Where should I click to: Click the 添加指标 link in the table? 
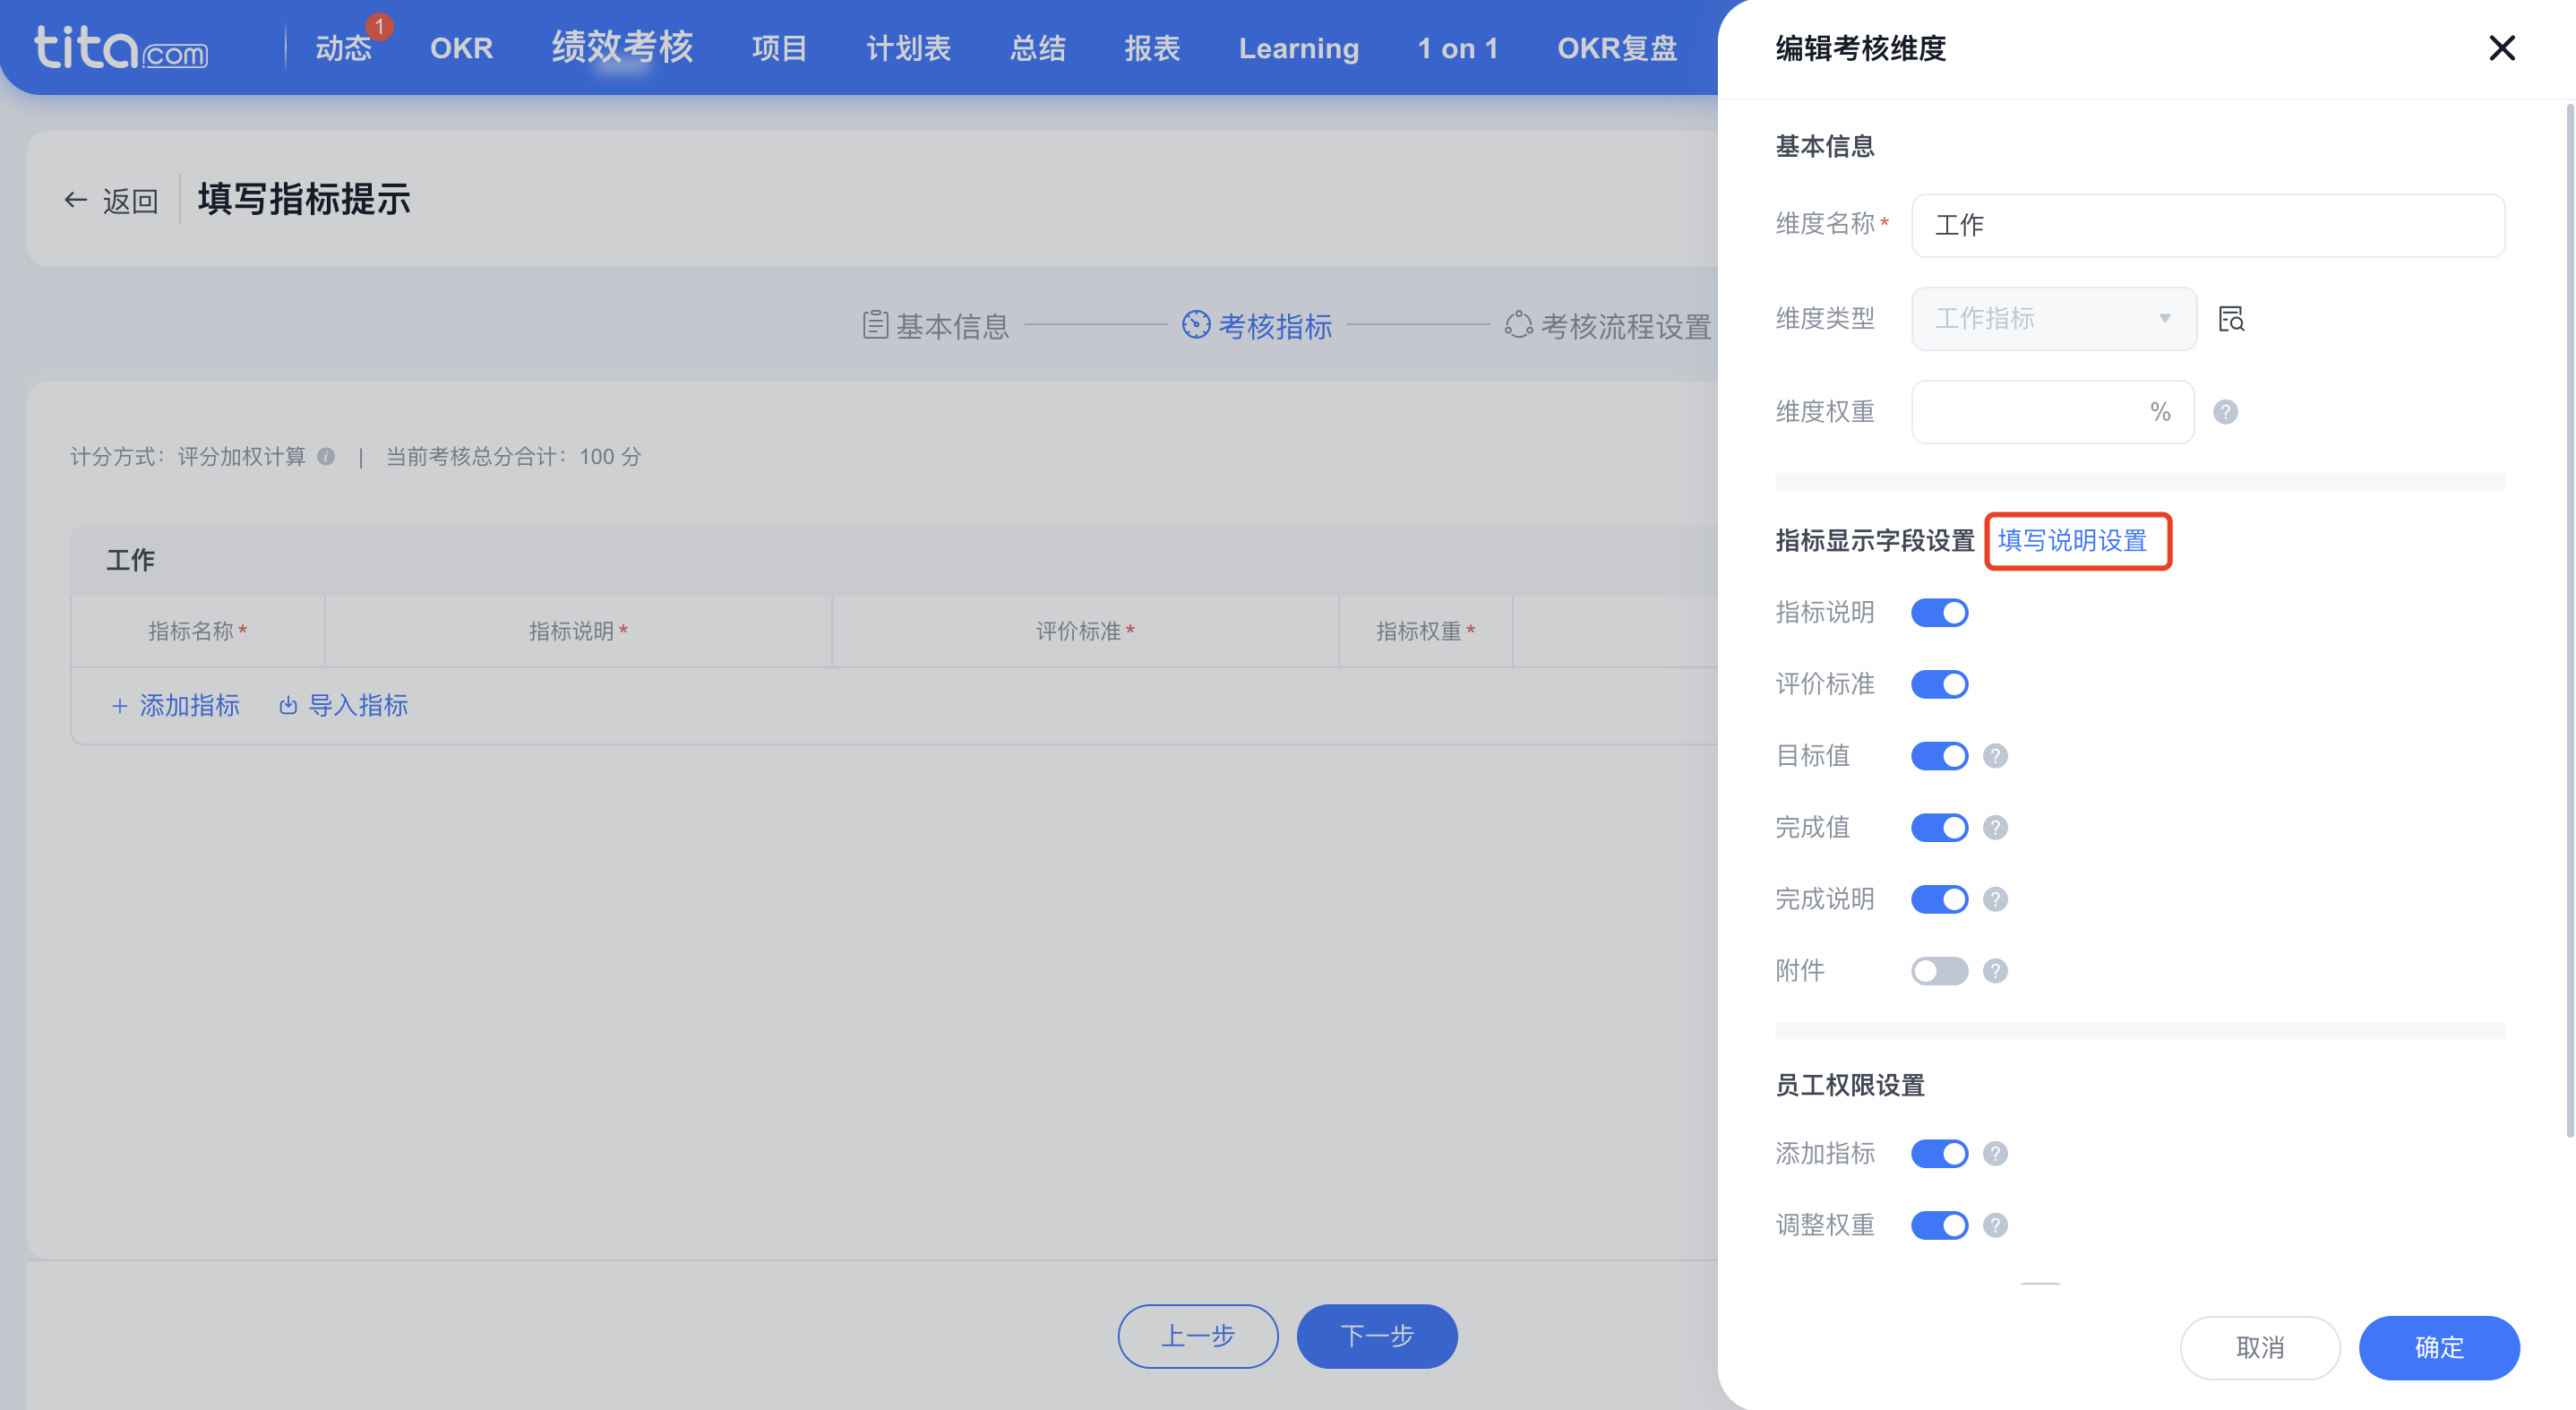189,706
